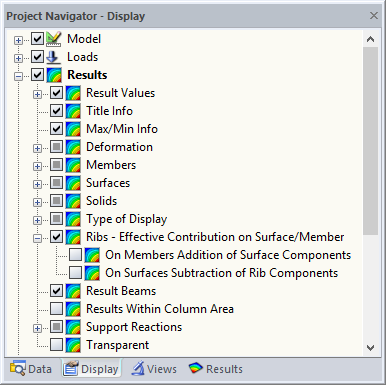Toggle the Max/Min Info checkbox
The height and width of the screenshot is (385, 386).
pos(56,129)
